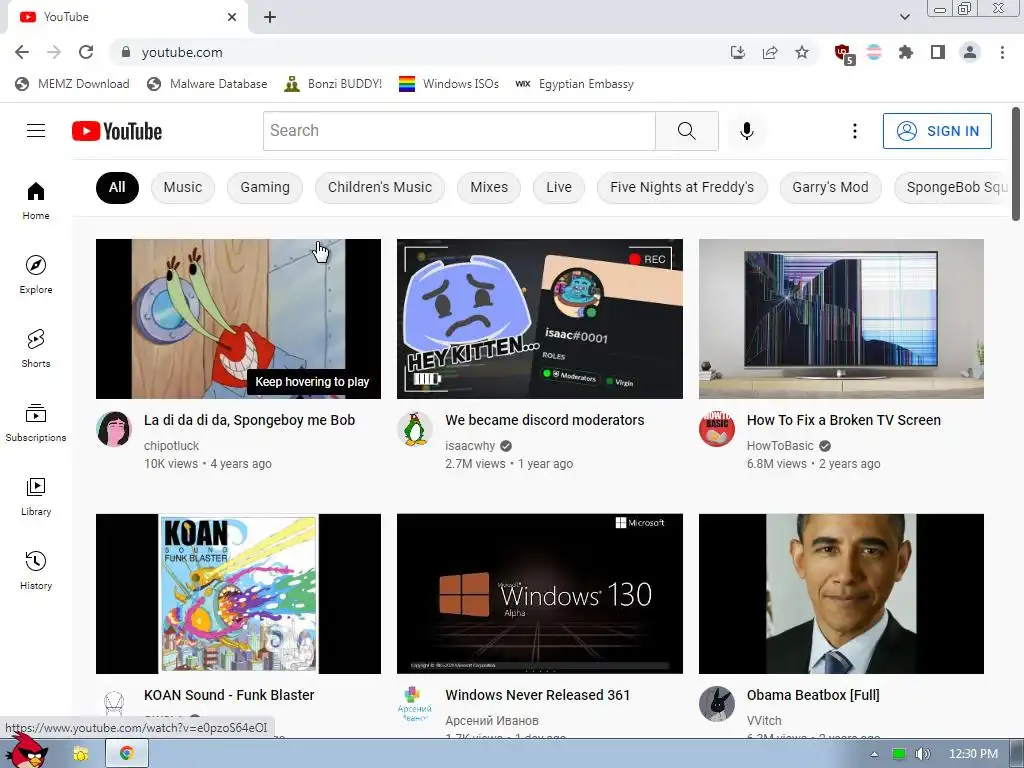The width and height of the screenshot is (1024, 768).
Task: Open Egyptian Embassy bookmark
Action: coord(574,84)
